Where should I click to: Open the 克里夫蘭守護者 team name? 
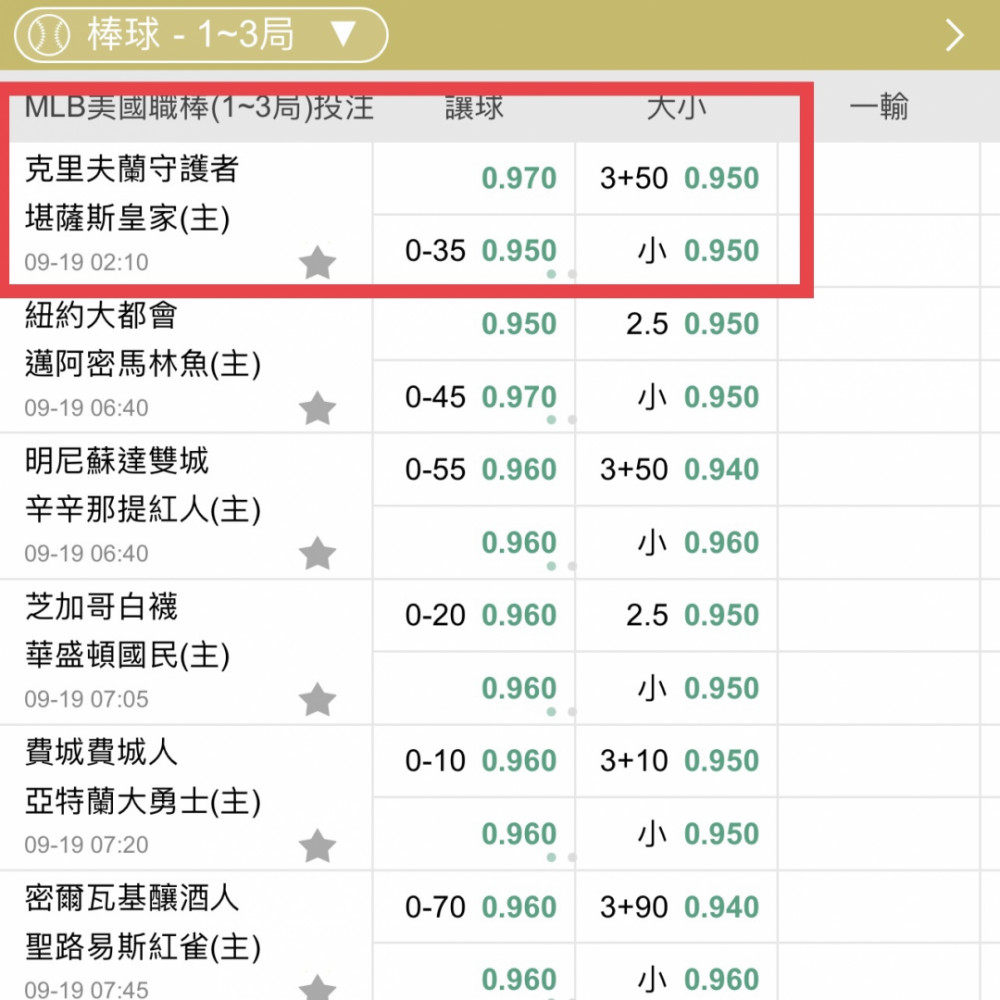point(132,169)
